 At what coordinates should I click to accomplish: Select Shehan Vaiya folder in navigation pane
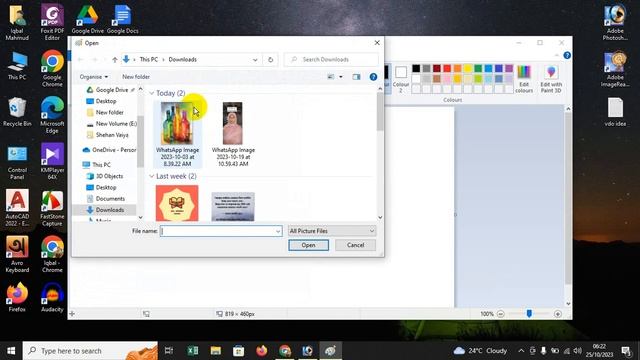[107, 135]
